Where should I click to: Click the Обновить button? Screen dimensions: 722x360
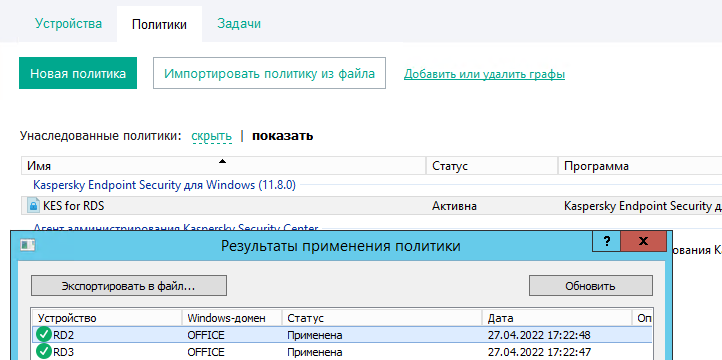point(590,286)
